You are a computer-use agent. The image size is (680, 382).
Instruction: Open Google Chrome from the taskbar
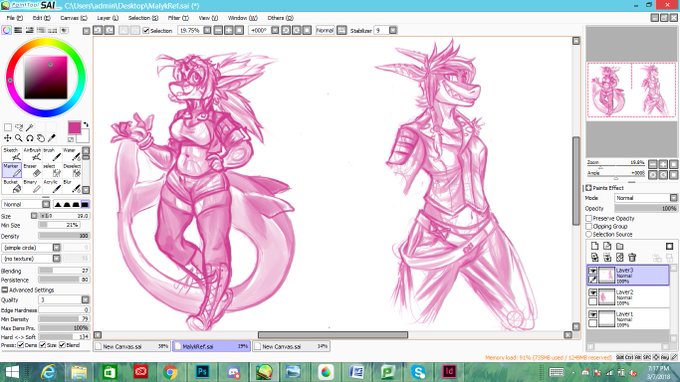pos(170,372)
